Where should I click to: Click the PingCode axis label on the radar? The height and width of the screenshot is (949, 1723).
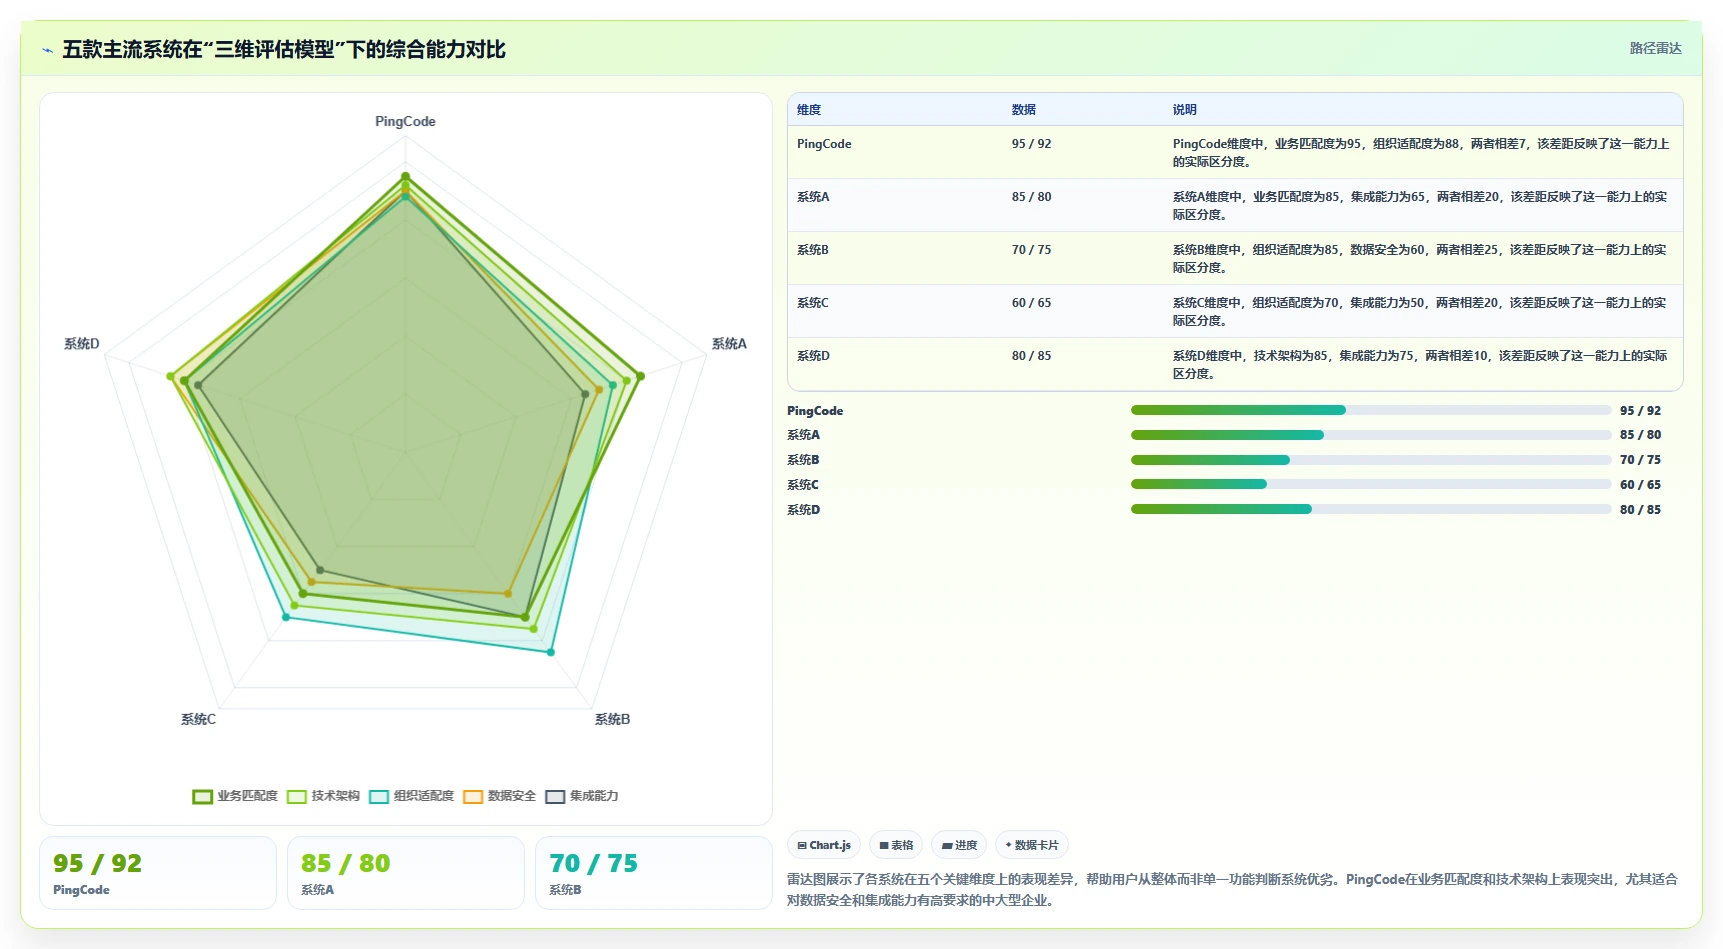pyautogui.click(x=405, y=122)
